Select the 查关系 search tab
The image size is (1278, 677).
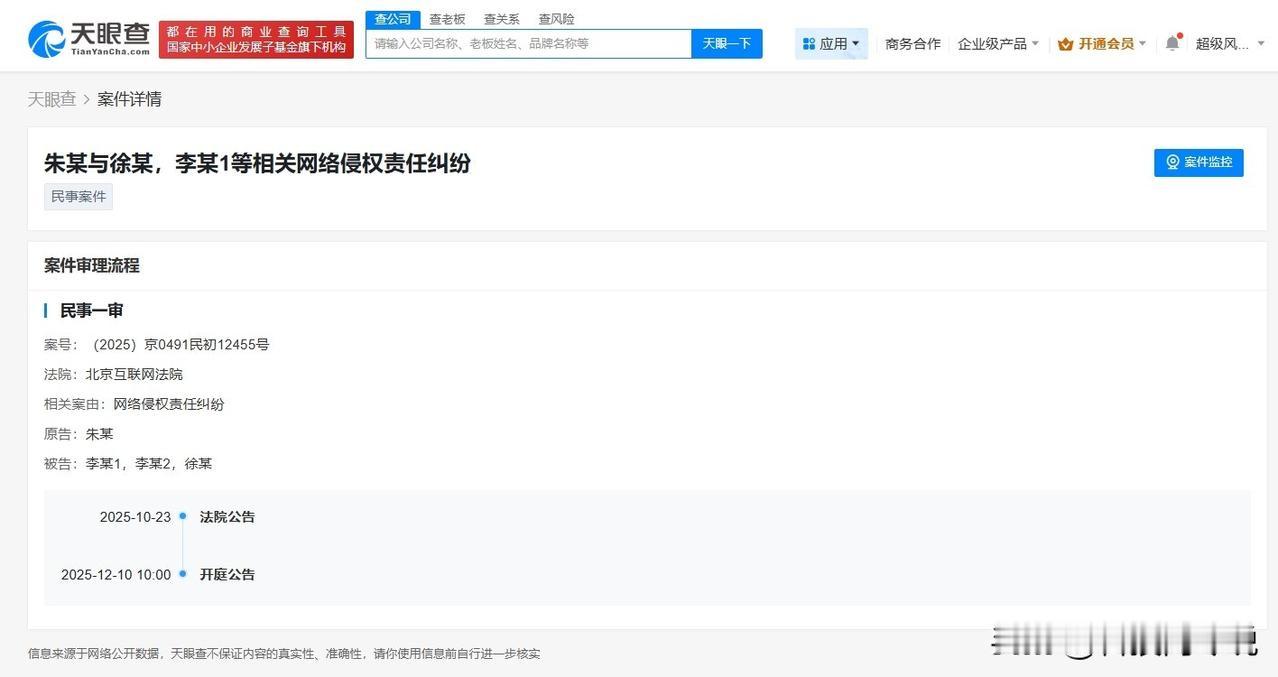pyautogui.click(x=500, y=18)
